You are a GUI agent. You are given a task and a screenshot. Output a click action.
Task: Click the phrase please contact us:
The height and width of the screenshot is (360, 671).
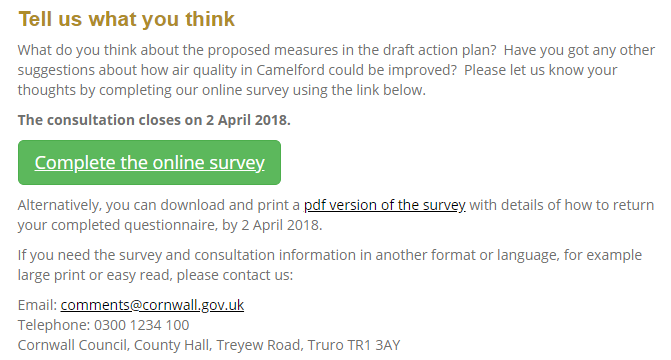pyautogui.click(x=235, y=275)
